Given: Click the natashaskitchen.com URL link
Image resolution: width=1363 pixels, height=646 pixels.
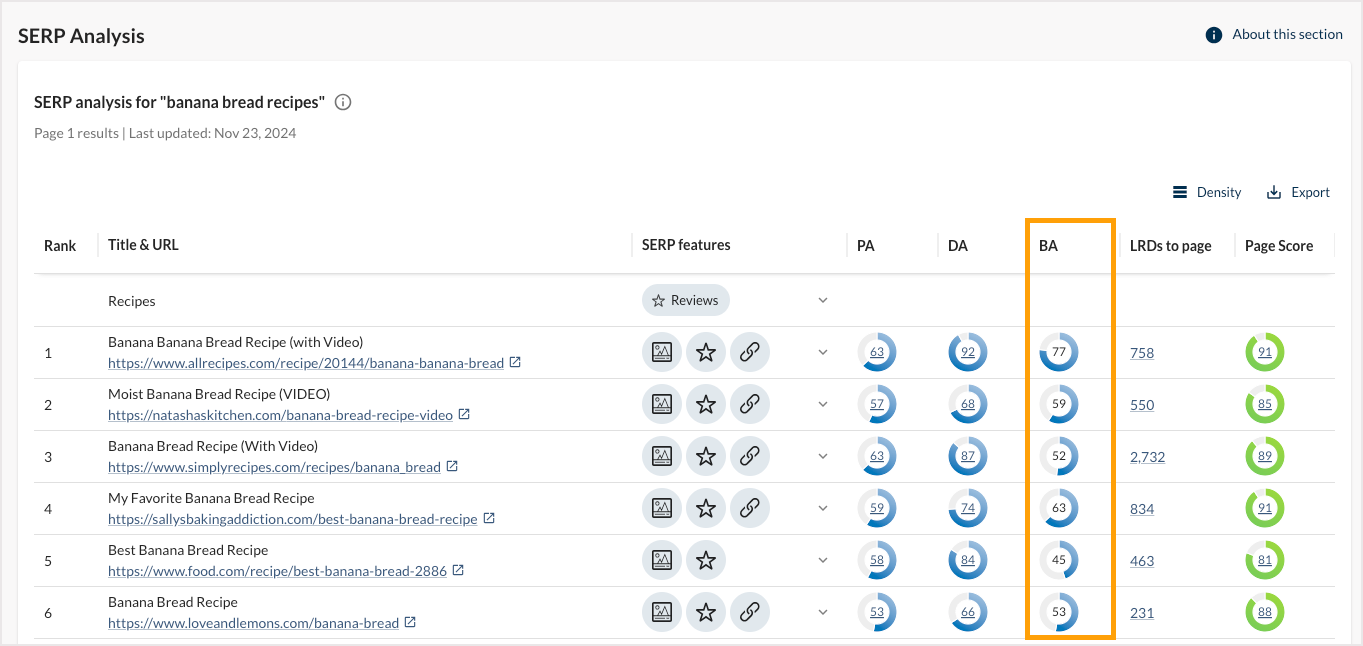Looking at the screenshot, I should tap(279, 415).
